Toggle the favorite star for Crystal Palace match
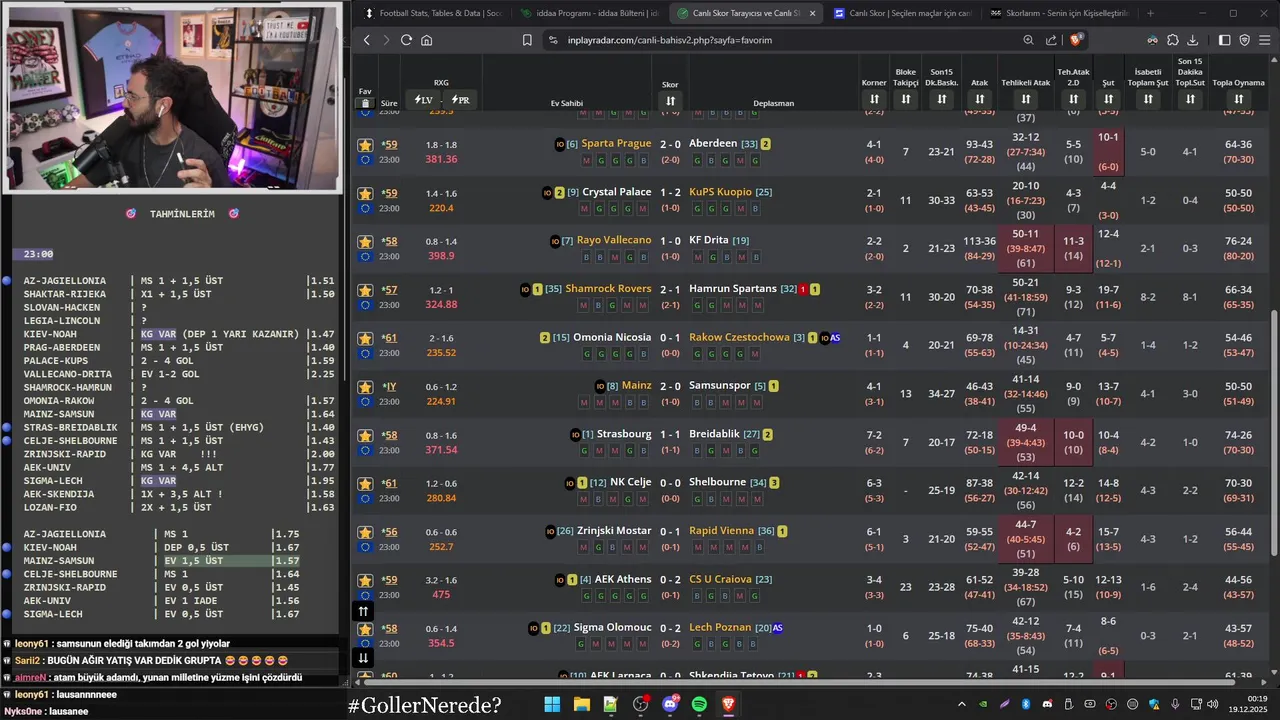Screen dimensions: 1280x720 365,193
